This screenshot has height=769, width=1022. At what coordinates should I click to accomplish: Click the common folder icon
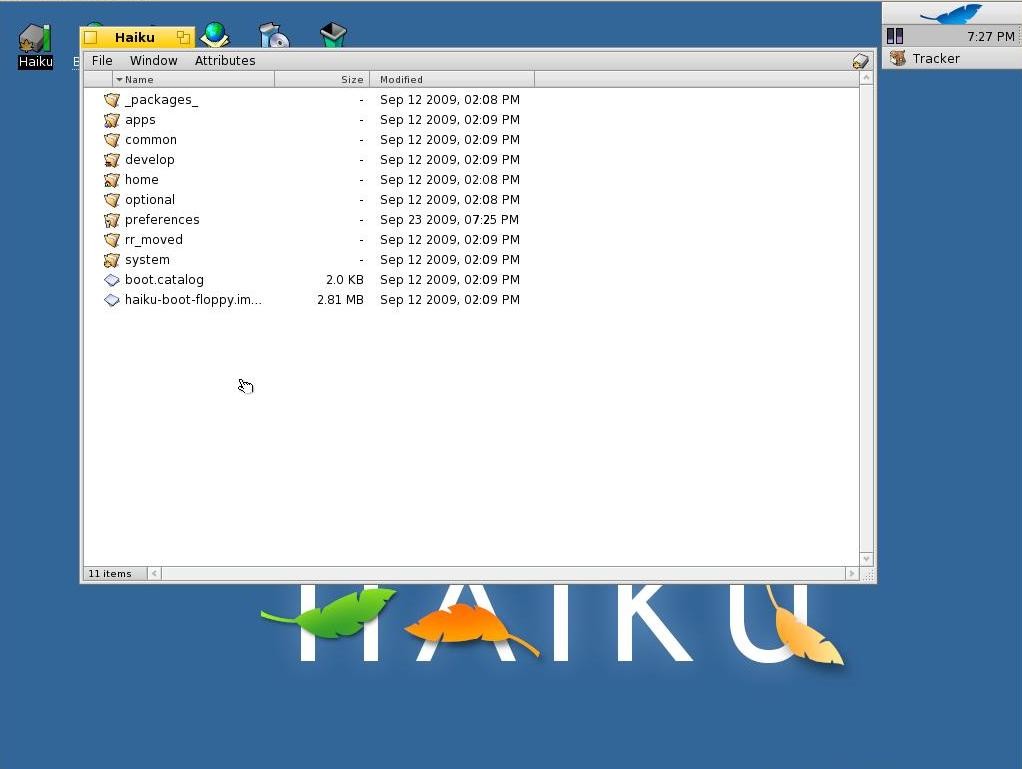coord(112,140)
